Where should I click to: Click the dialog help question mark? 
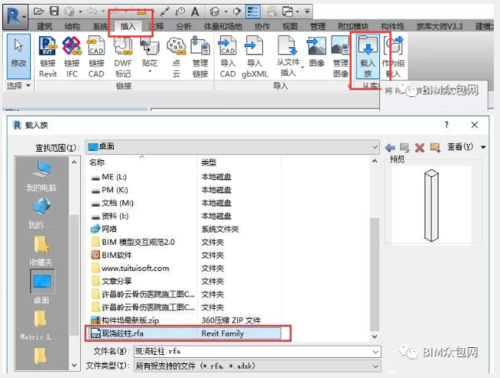pos(446,125)
